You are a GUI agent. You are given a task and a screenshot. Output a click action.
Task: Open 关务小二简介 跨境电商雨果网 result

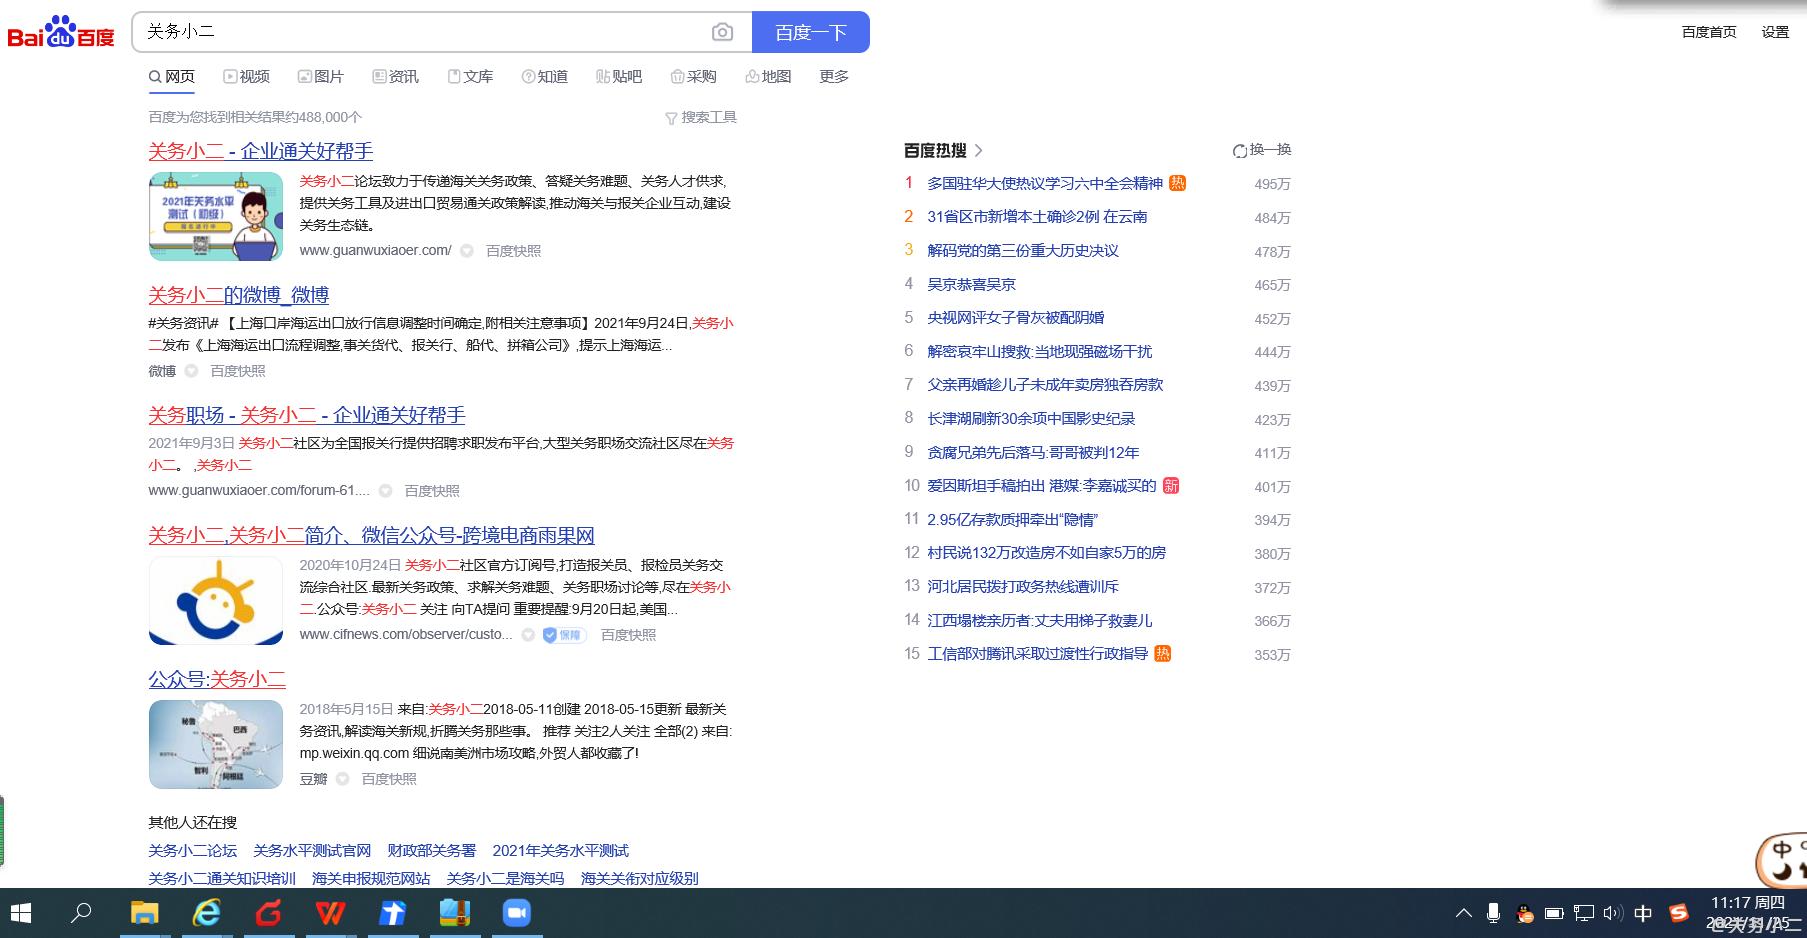(372, 535)
